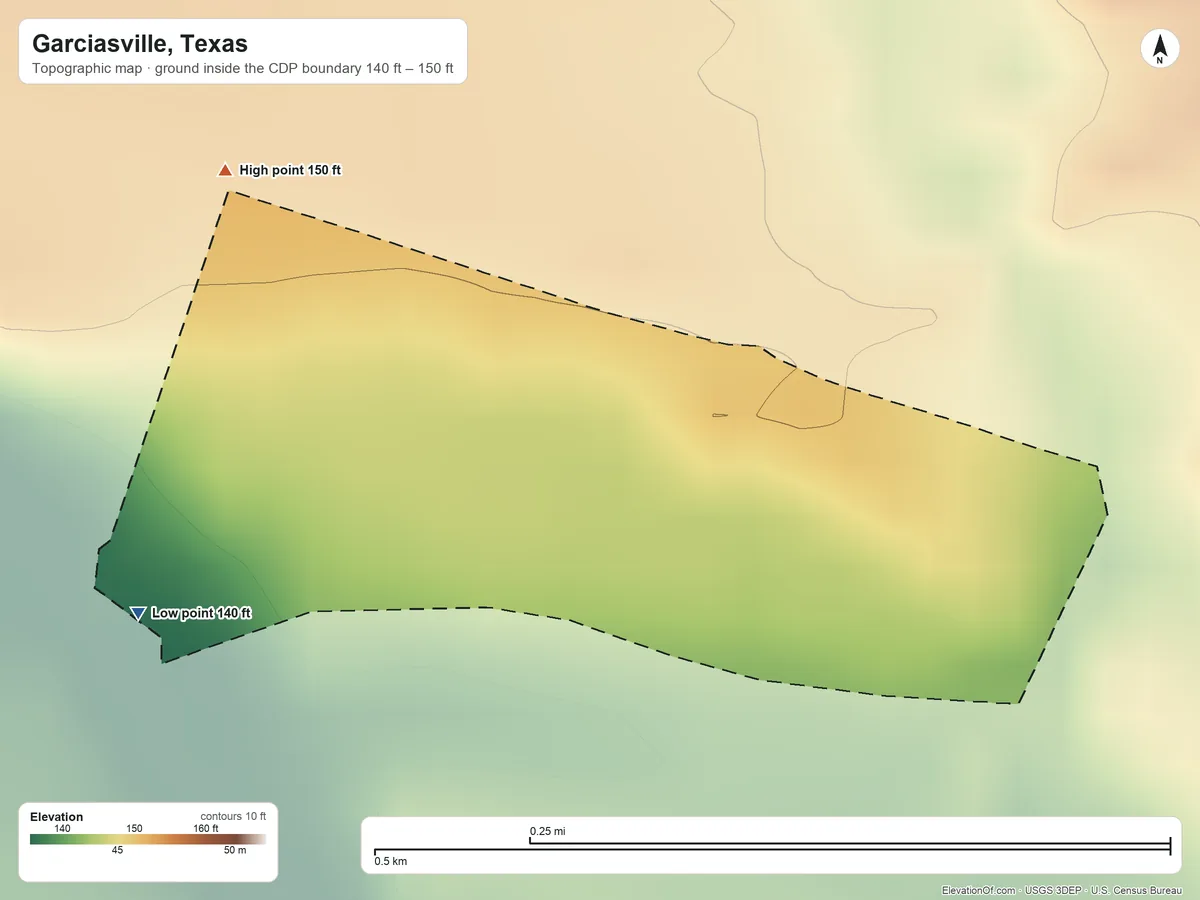Click the '50 m' legend value
The image size is (1200, 900).
pos(235,850)
